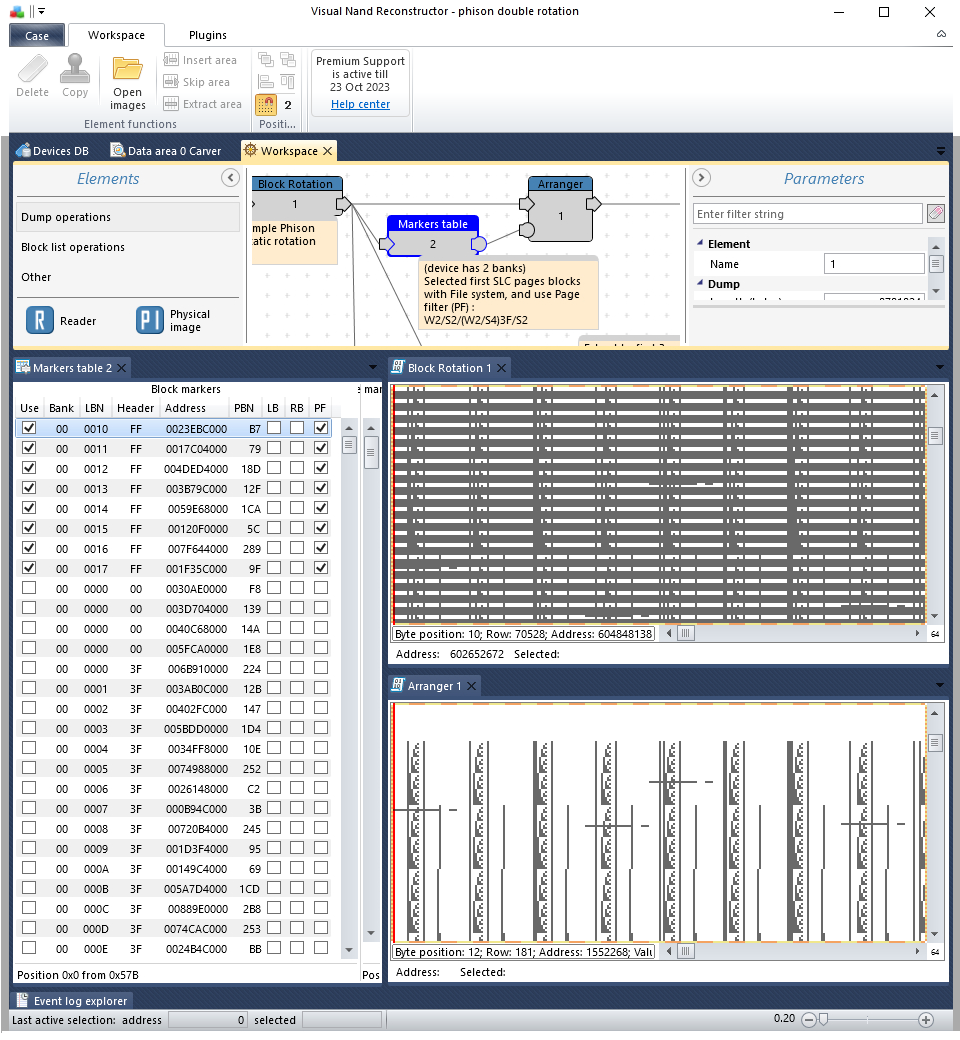Click the Insert area icon
The image size is (960, 1040).
171,60
